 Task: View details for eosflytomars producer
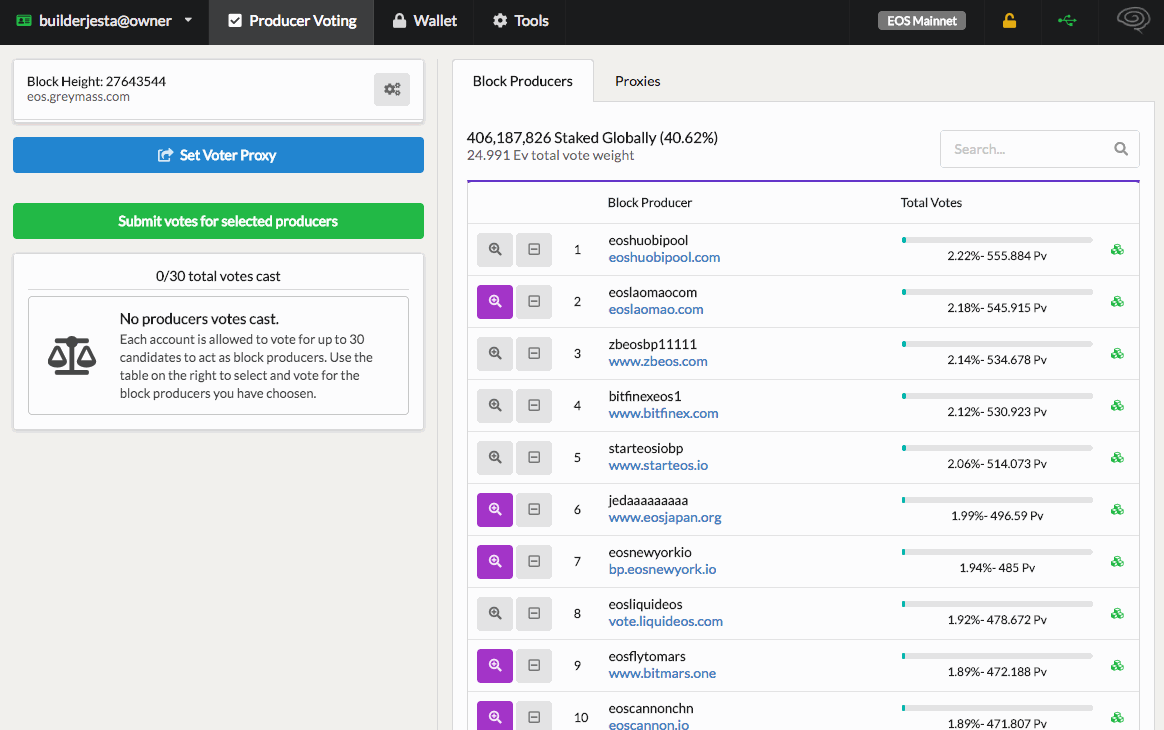(x=494, y=665)
